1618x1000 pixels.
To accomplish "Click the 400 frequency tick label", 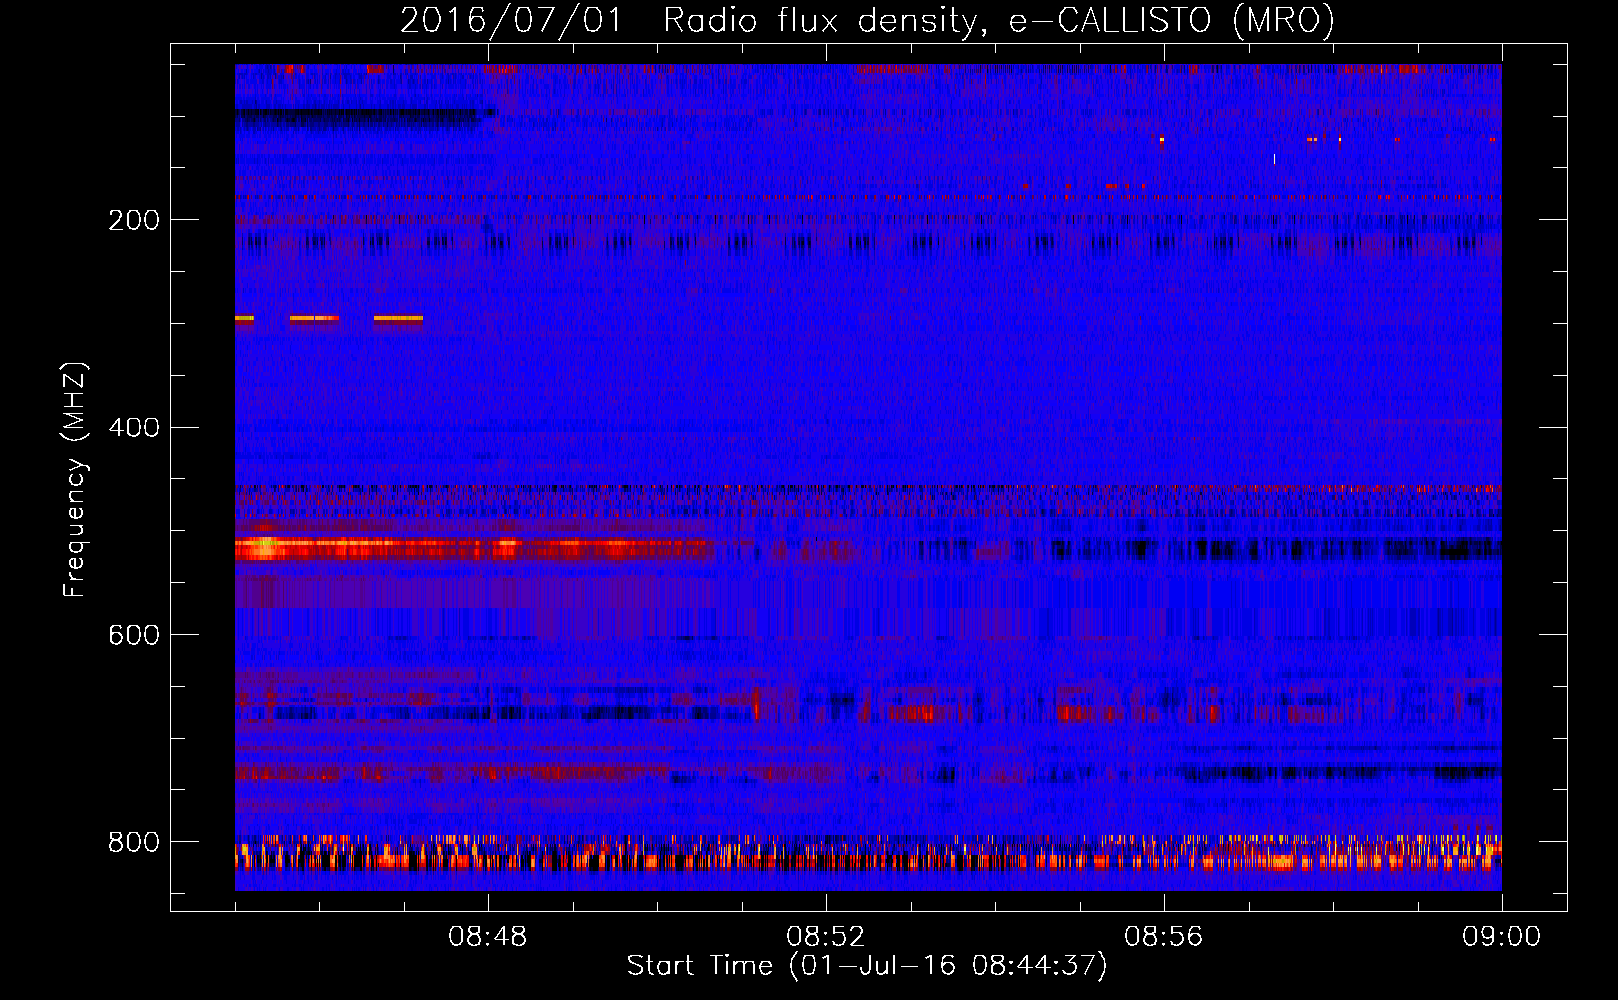I will [134, 428].
